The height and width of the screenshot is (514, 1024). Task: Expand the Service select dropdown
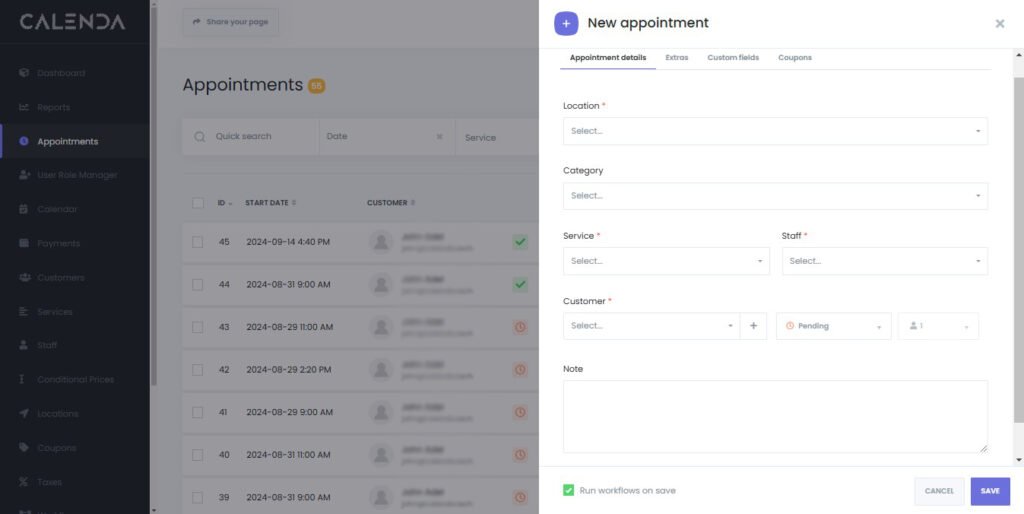click(665, 261)
